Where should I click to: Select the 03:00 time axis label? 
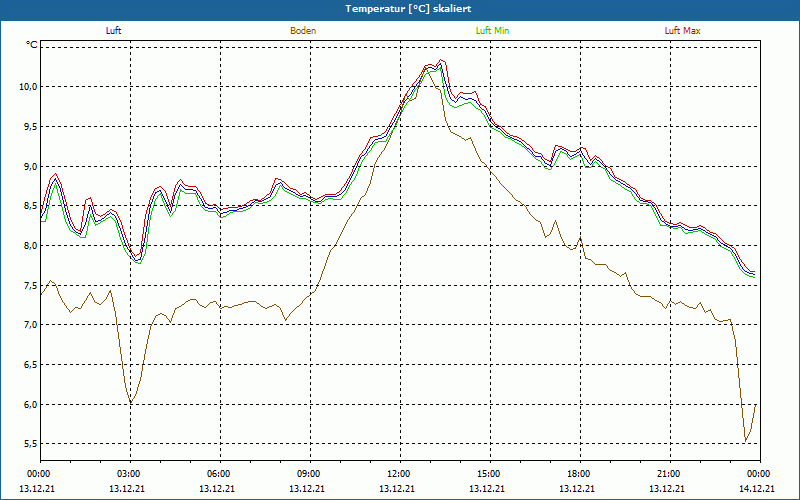(x=131, y=474)
